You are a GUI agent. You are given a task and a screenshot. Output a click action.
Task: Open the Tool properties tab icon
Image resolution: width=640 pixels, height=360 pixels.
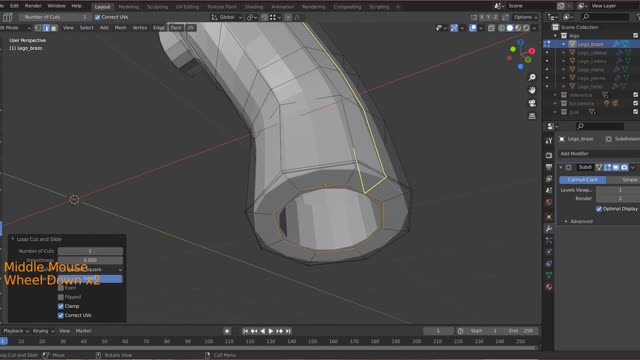pos(549,141)
